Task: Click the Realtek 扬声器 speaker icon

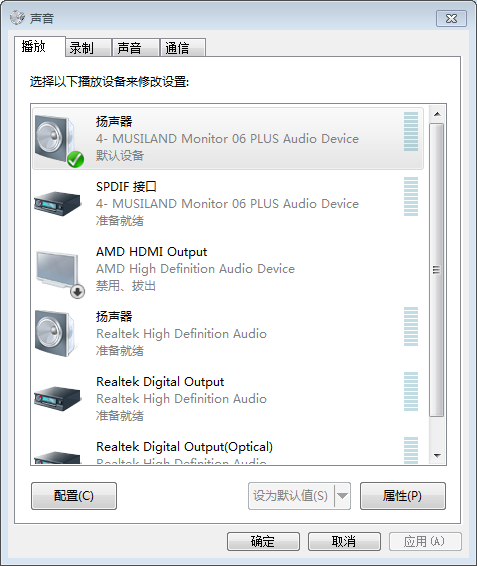Action: 57,334
